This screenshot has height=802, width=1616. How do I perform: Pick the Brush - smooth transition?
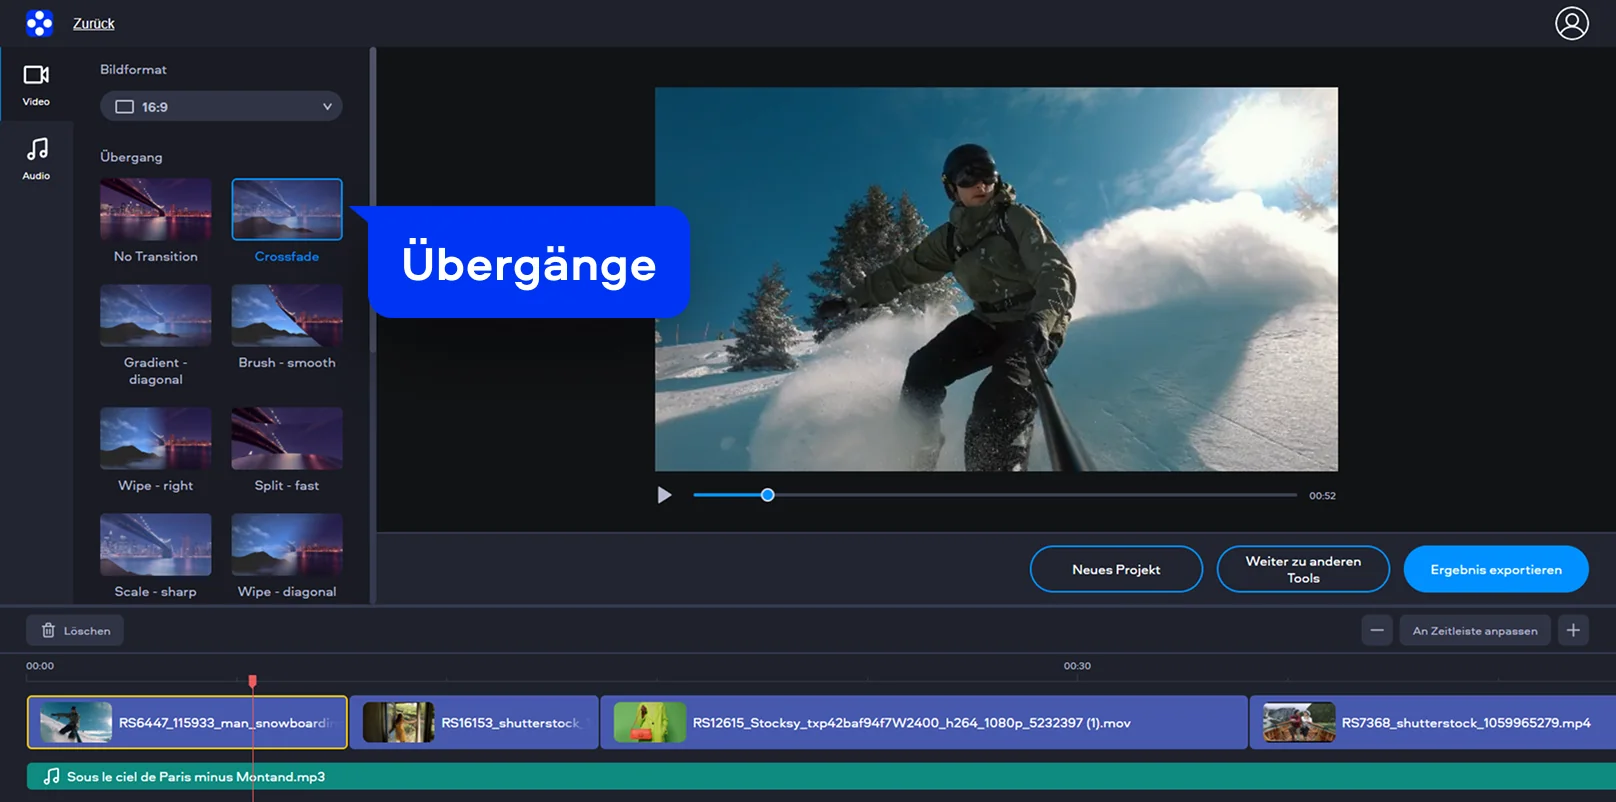tap(287, 315)
